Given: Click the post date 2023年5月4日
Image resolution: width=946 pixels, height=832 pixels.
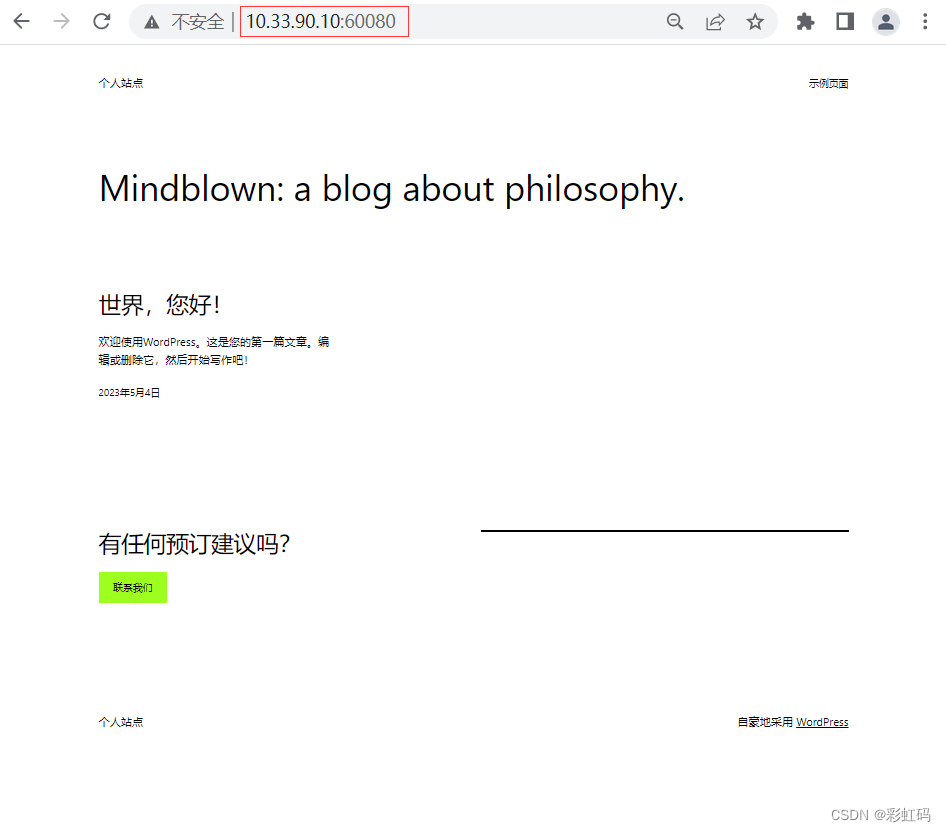Looking at the screenshot, I should [x=129, y=392].
